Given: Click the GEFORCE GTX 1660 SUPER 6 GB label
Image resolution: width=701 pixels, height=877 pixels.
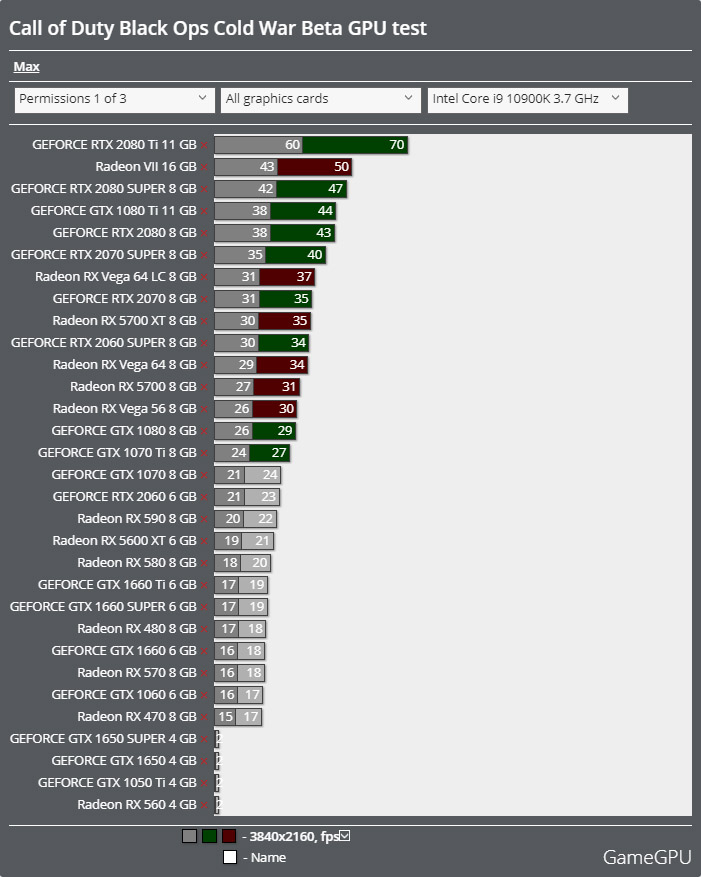Looking at the screenshot, I should (x=103, y=607).
